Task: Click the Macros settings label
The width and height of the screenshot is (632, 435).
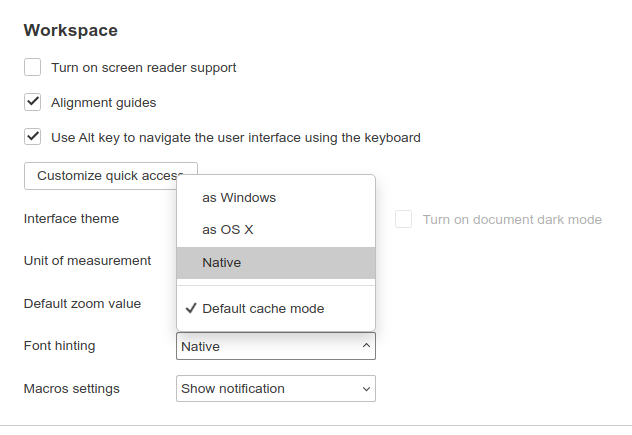Action: [71, 389]
